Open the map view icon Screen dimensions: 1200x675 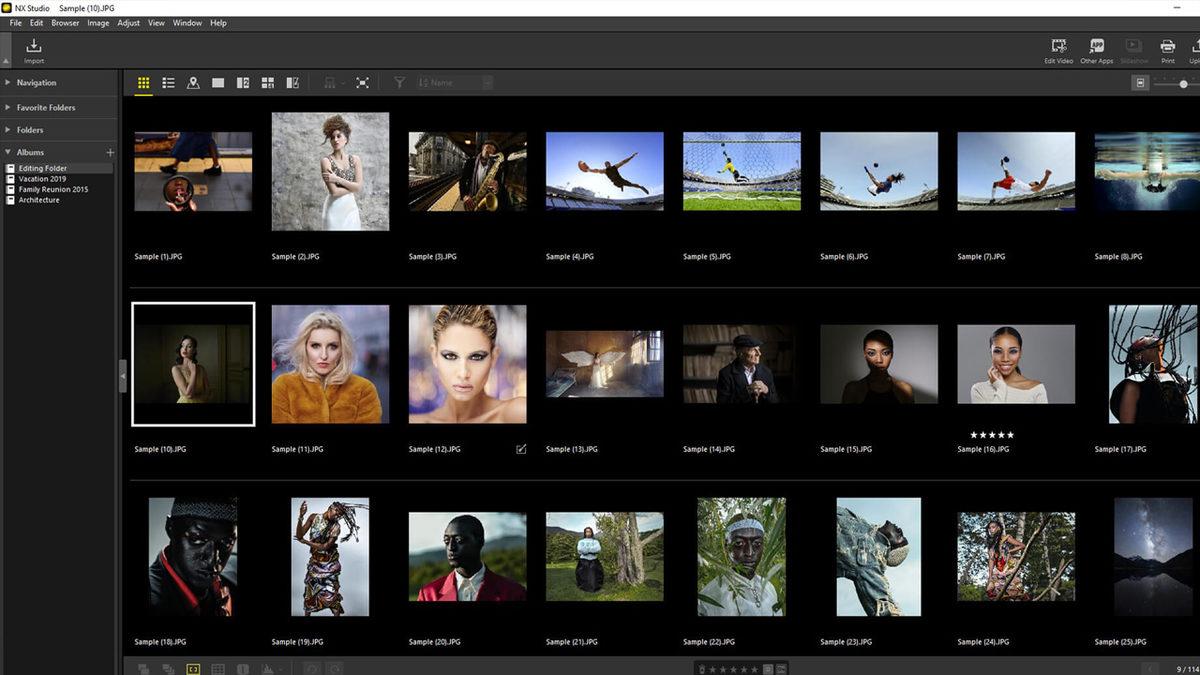(193, 83)
